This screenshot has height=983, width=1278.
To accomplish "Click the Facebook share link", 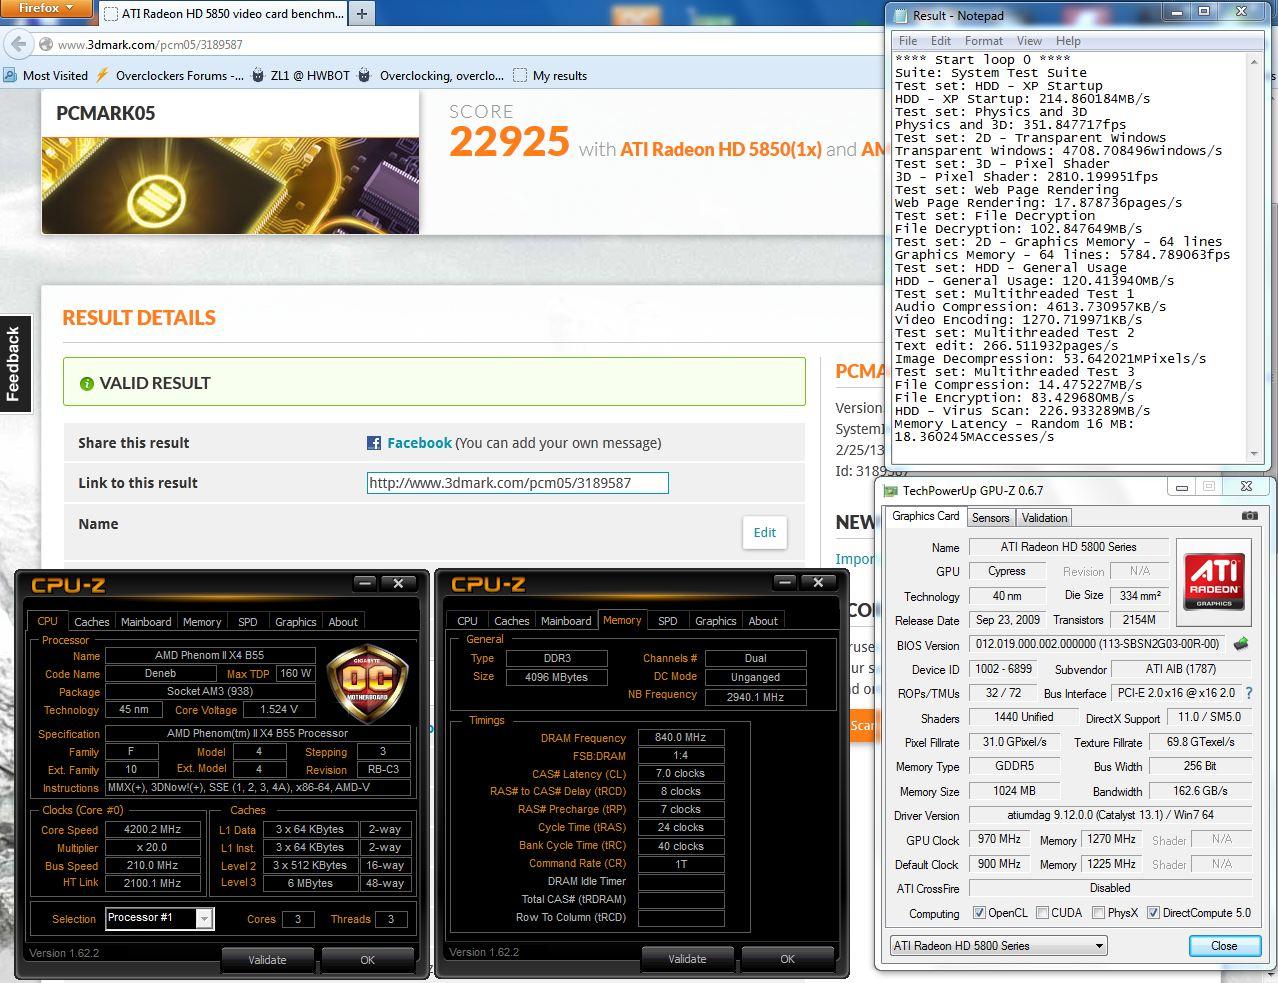I will pyautogui.click(x=419, y=443).
